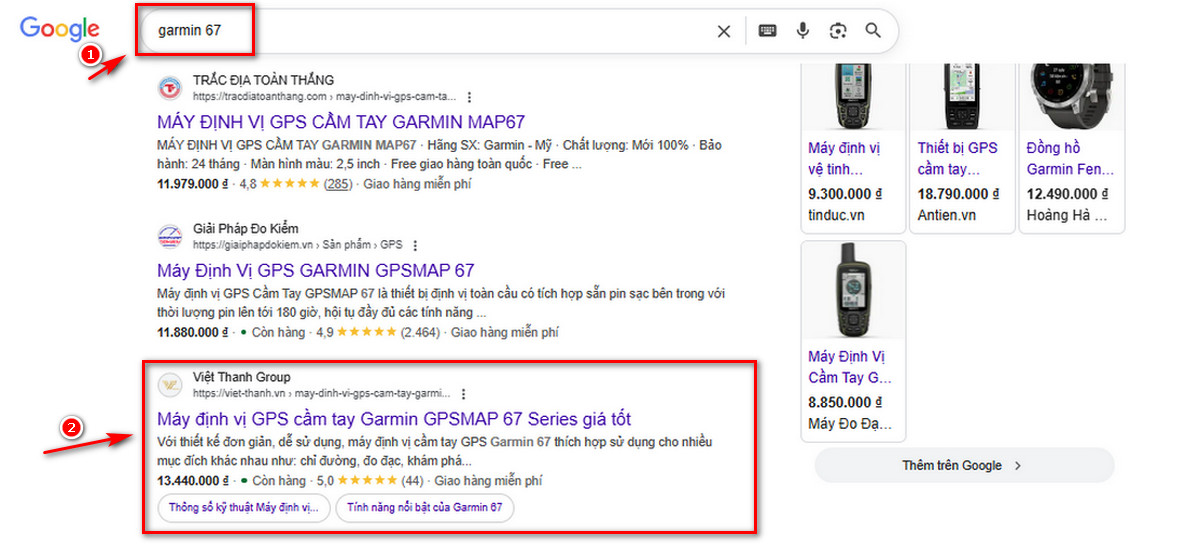Click the tinduc.vn seller name
Viewport: 1200px width, 544px height.
click(837, 215)
